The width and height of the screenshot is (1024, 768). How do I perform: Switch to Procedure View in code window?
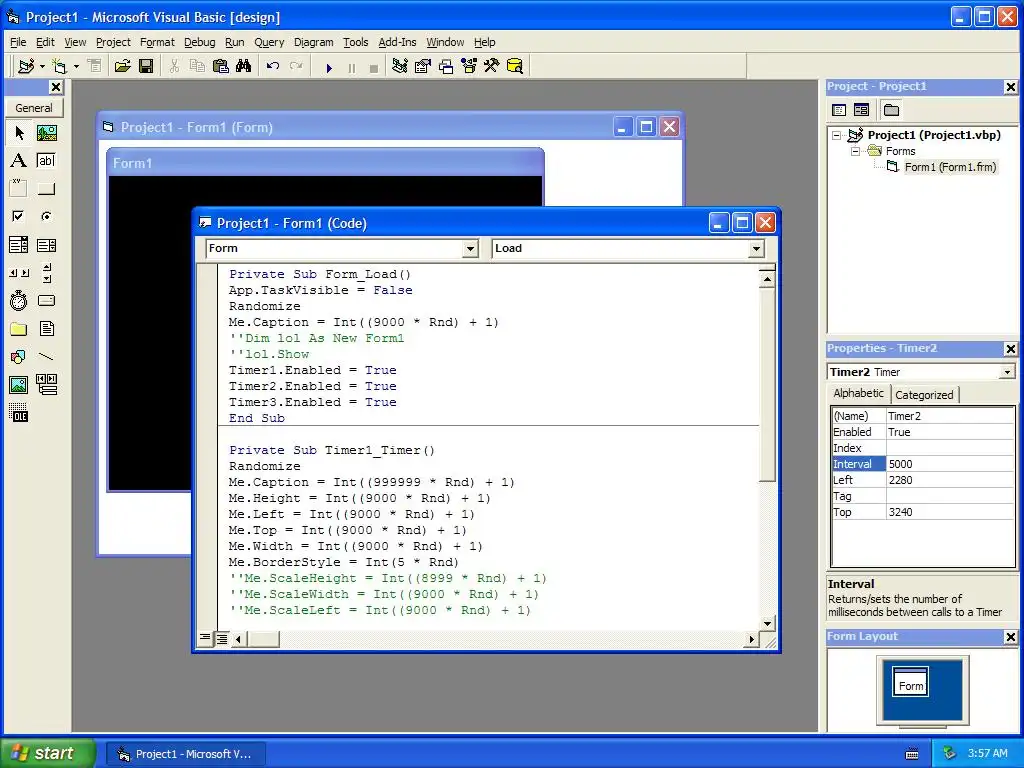tap(205, 638)
